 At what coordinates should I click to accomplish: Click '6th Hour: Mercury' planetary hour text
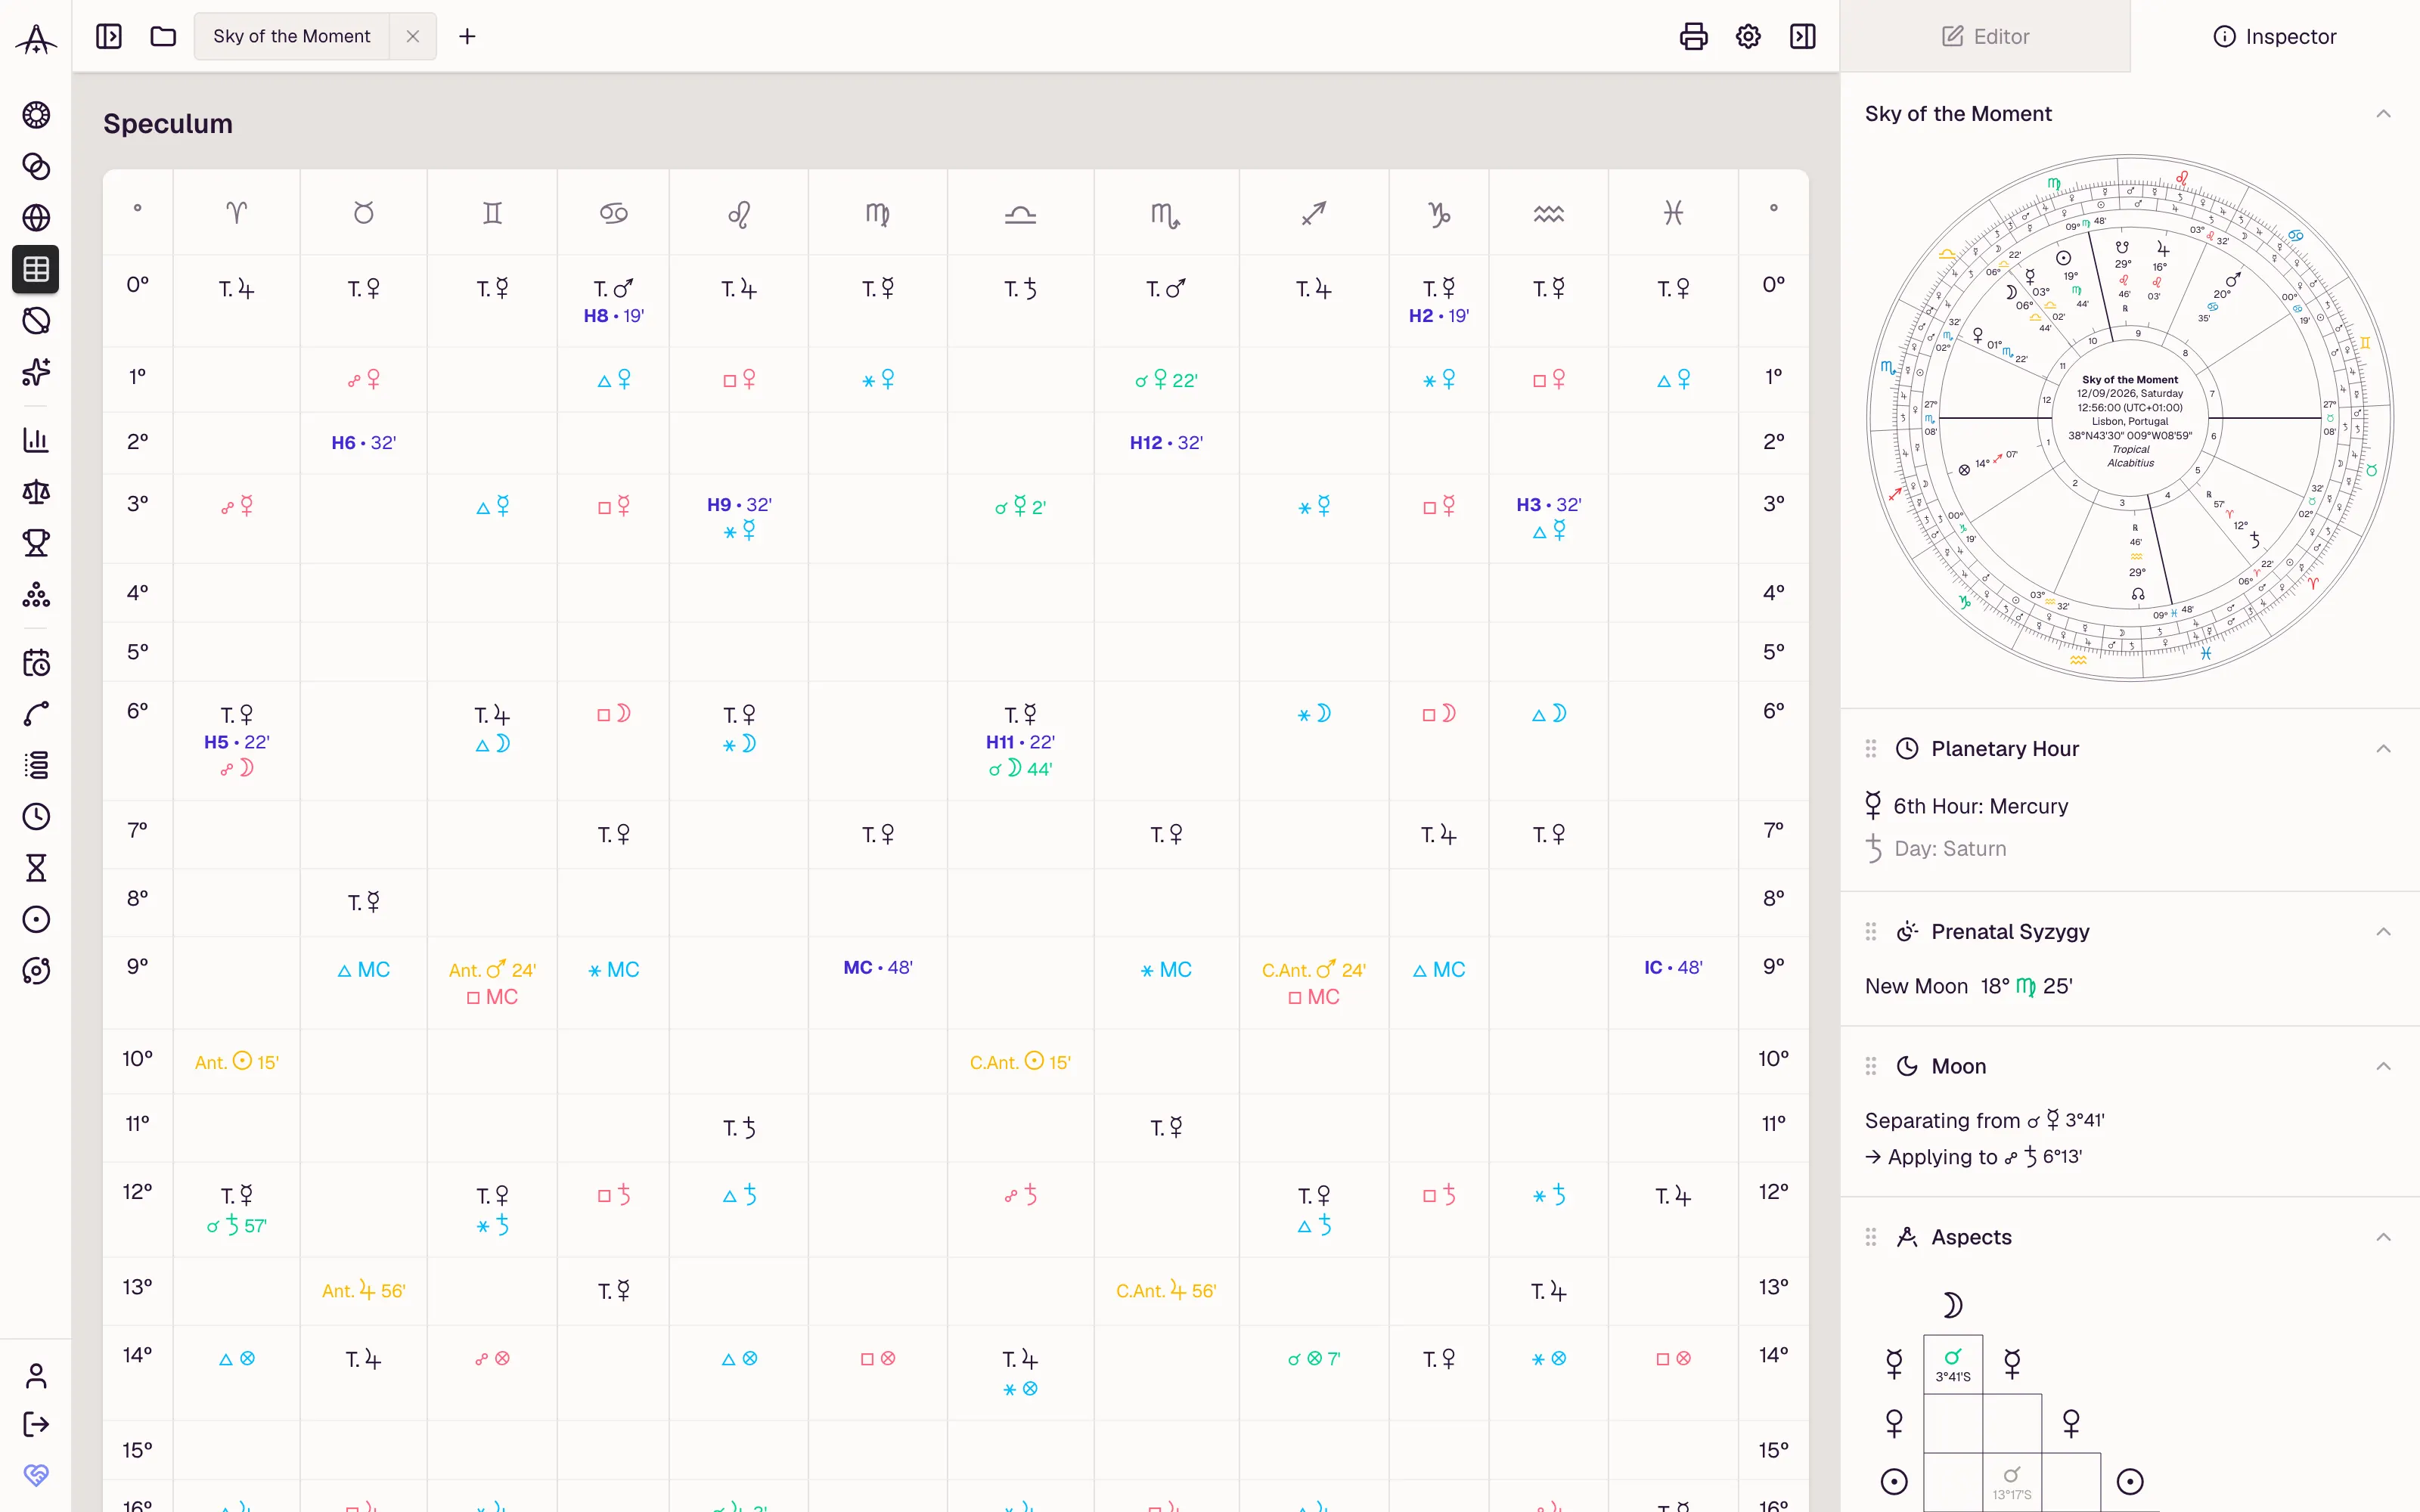click(1980, 806)
